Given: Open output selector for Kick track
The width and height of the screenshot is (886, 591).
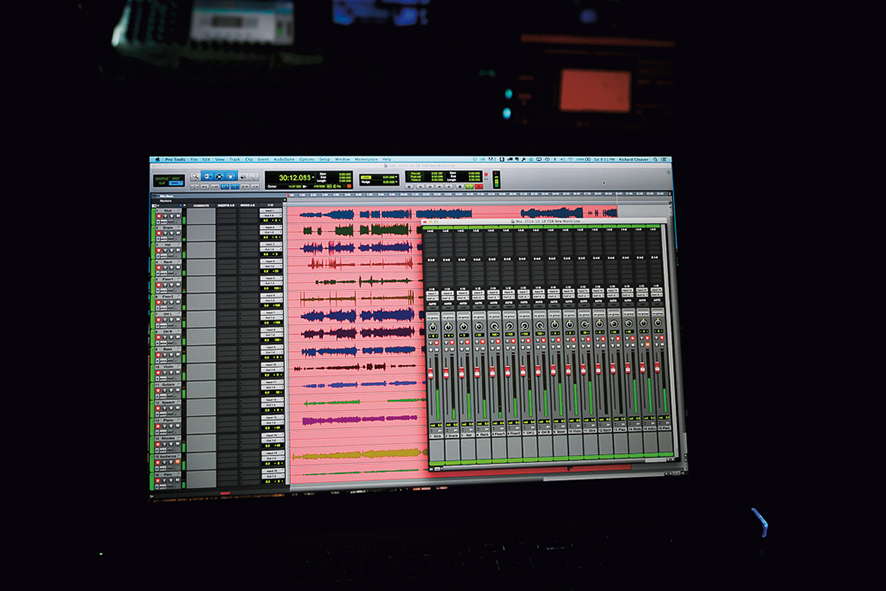Looking at the screenshot, I should 271,215.
